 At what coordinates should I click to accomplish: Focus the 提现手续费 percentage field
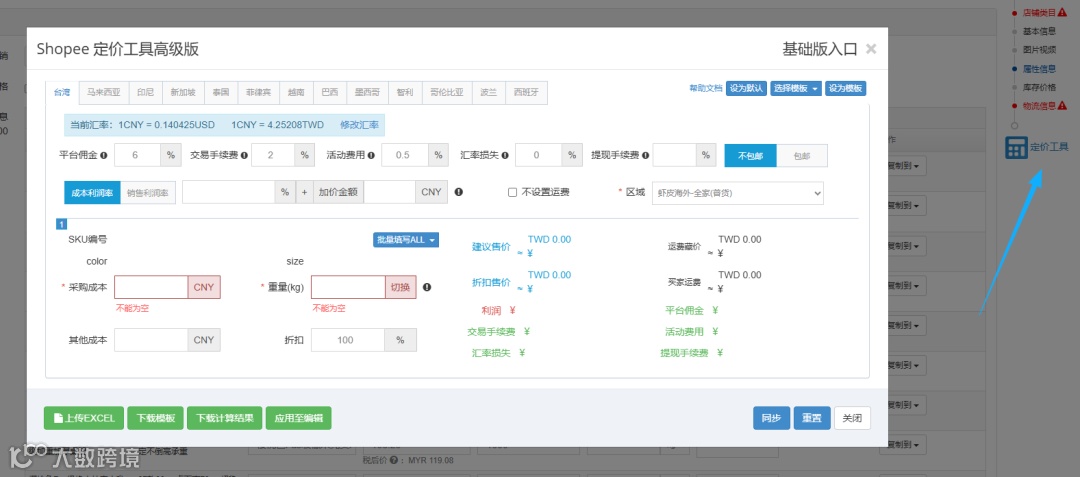[x=674, y=156]
